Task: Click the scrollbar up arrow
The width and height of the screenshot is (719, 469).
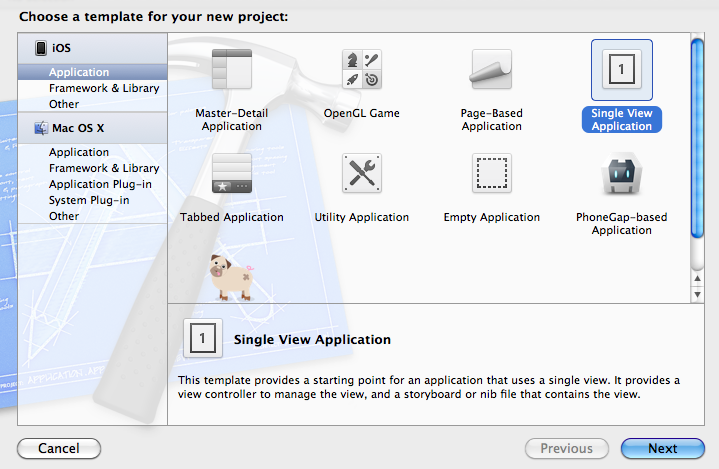Action: (x=697, y=279)
